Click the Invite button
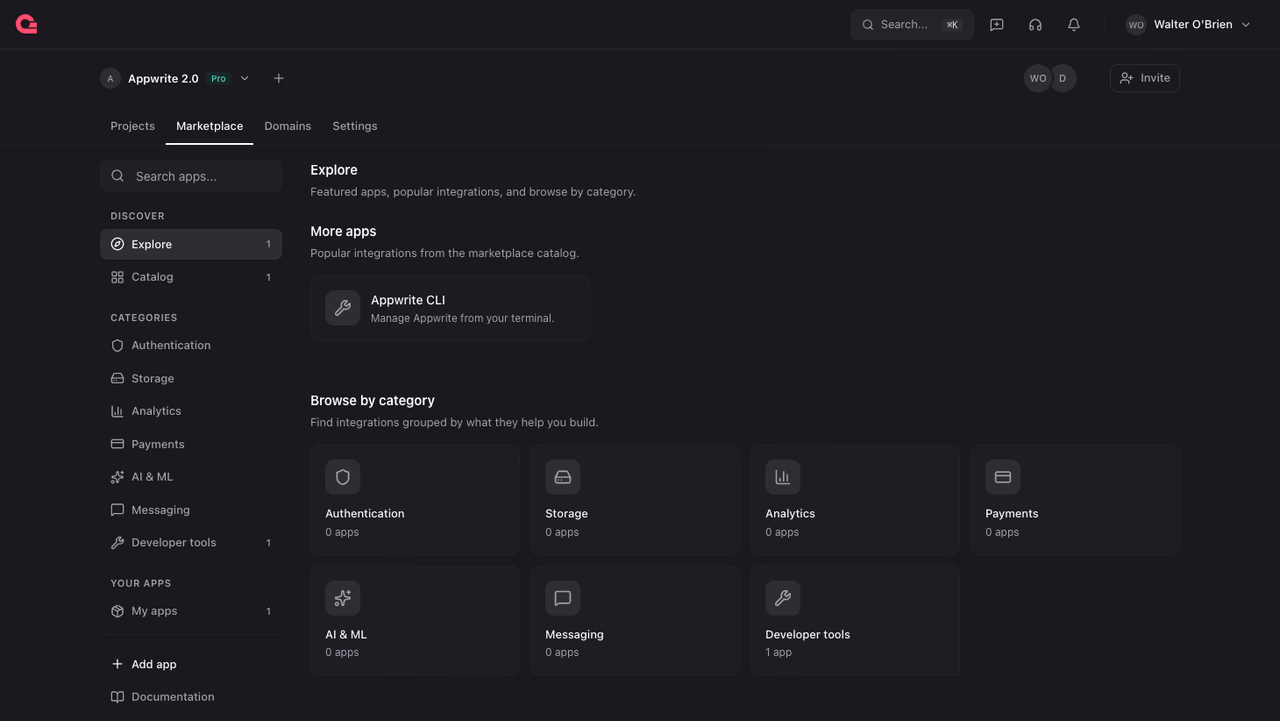Viewport: 1280px width, 721px height. [x=1145, y=78]
